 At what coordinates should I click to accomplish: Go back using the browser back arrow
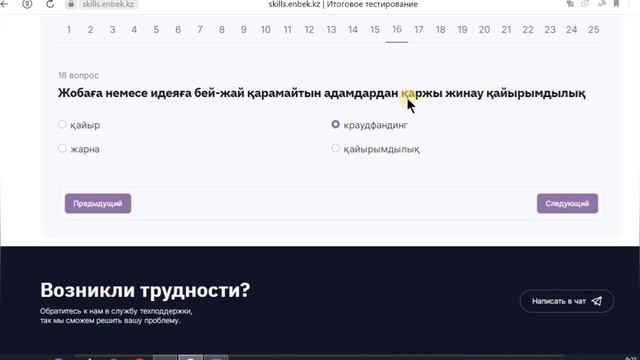(x=4, y=4)
